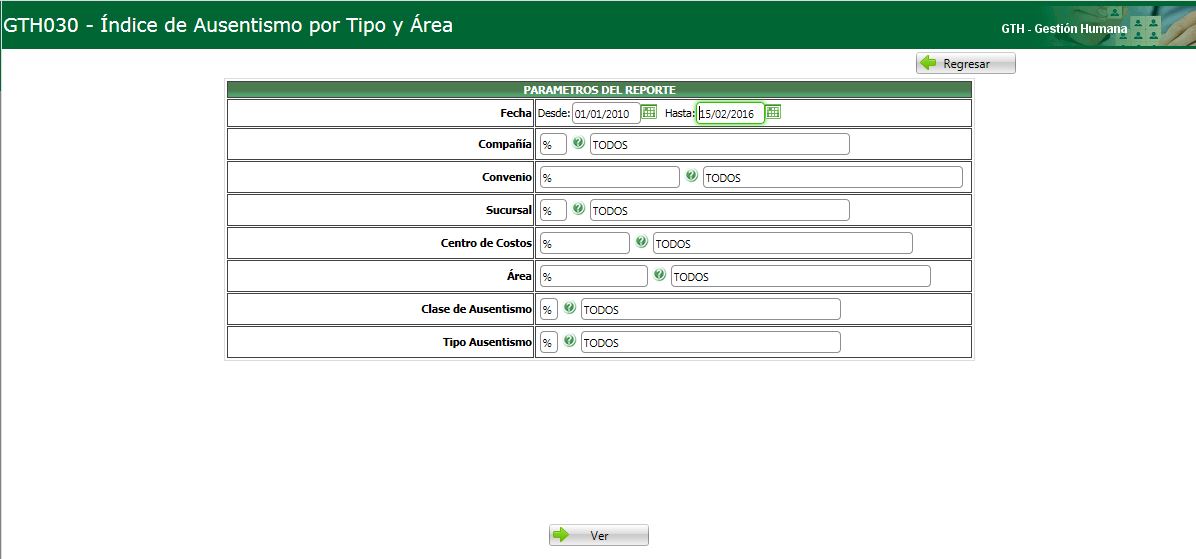The height and width of the screenshot is (559, 1196).
Task: Click the Centro de Costos TODOS field
Action: [783, 243]
